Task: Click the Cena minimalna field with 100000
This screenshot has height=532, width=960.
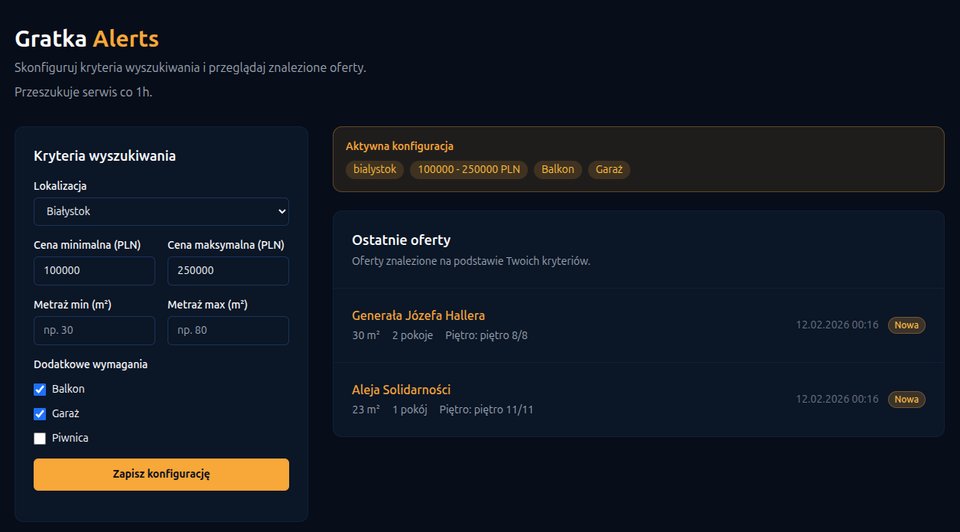Action: [94, 271]
